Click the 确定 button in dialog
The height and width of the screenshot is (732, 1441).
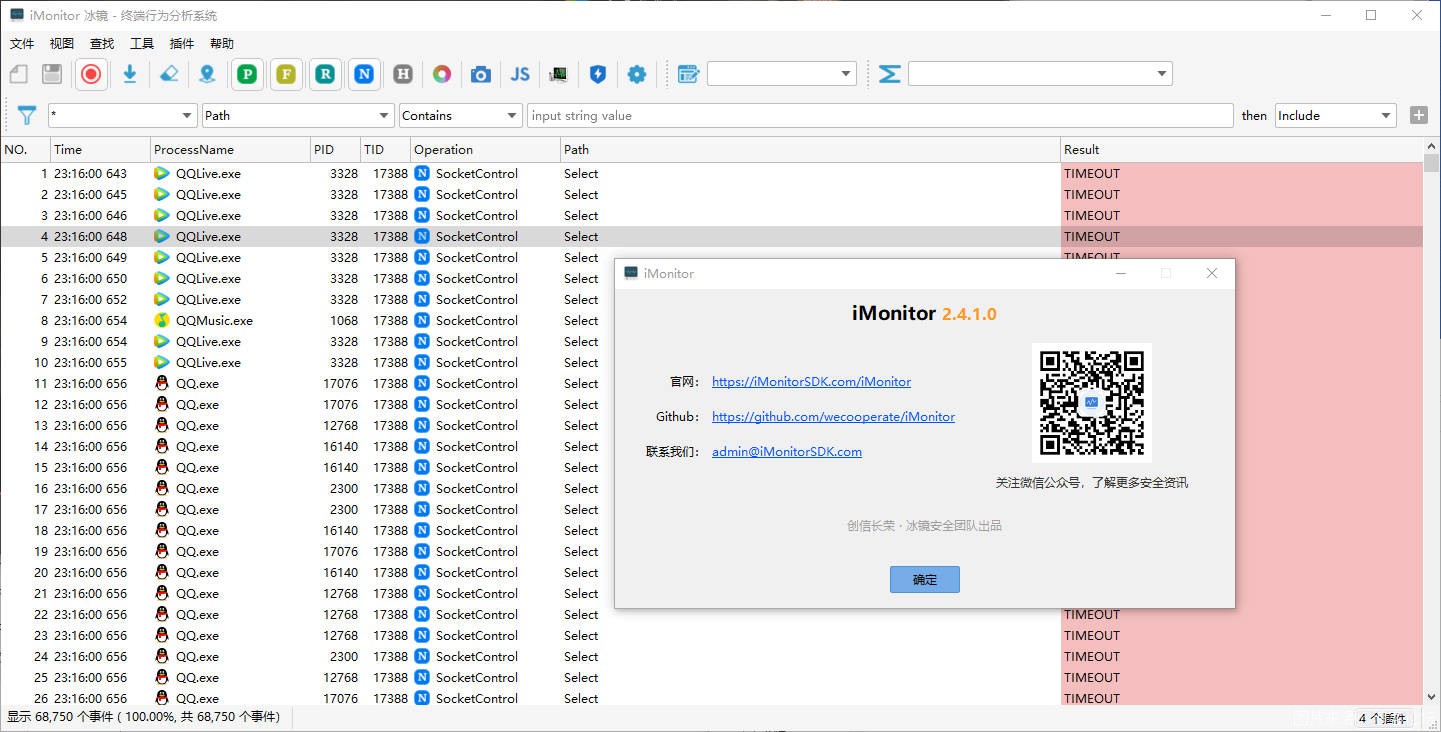925,579
